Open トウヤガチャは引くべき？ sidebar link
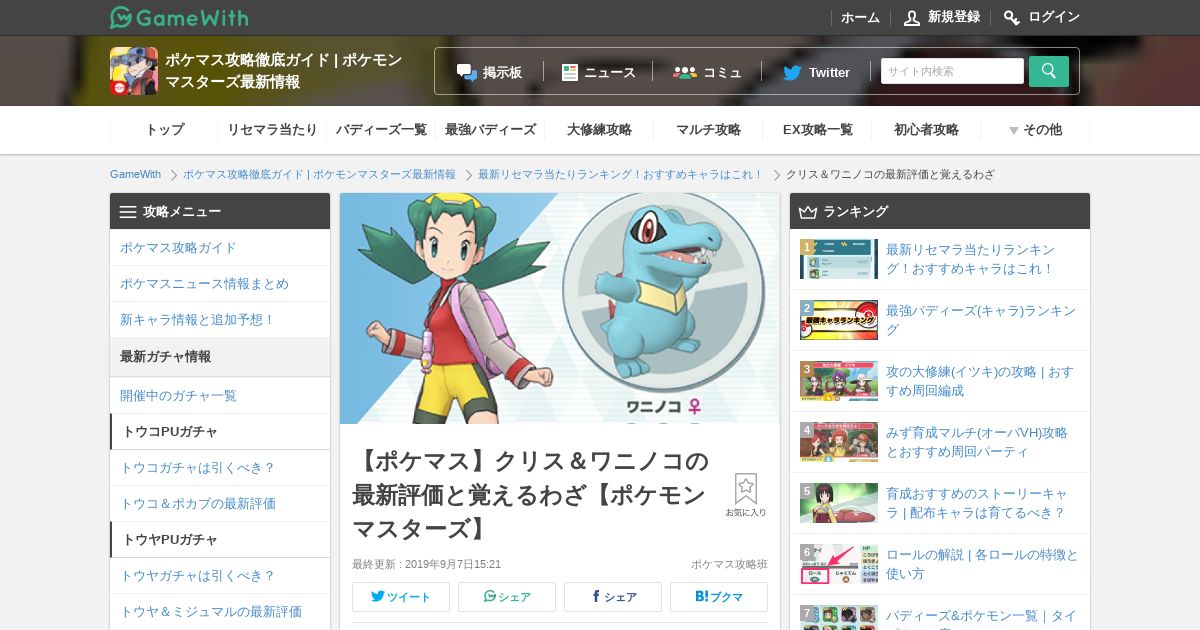The image size is (1200, 630). point(220,576)
